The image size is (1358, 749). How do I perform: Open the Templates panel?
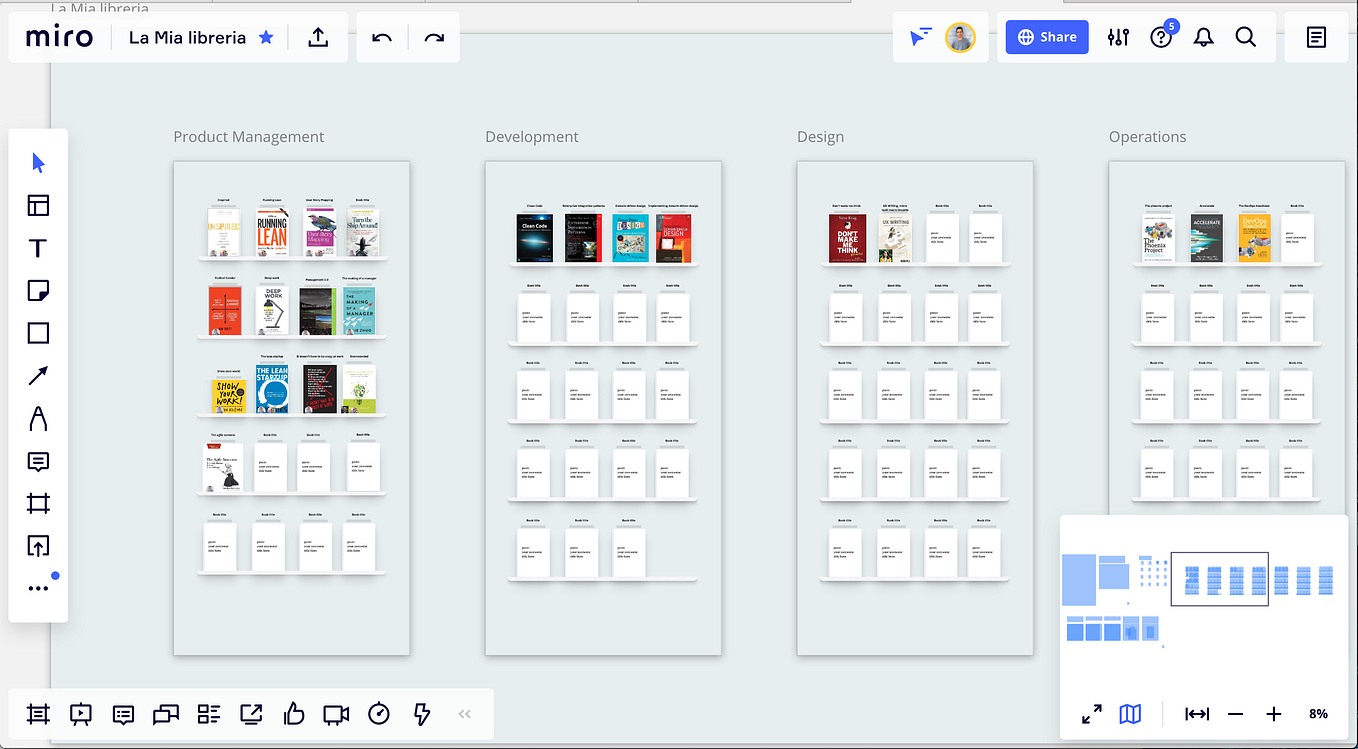[38, 204]
